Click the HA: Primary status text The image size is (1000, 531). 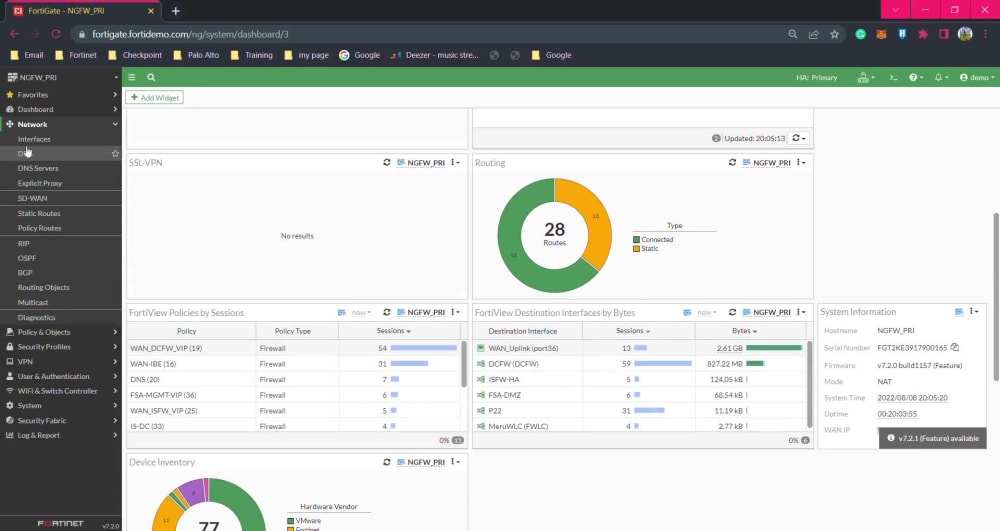point(816,77)
